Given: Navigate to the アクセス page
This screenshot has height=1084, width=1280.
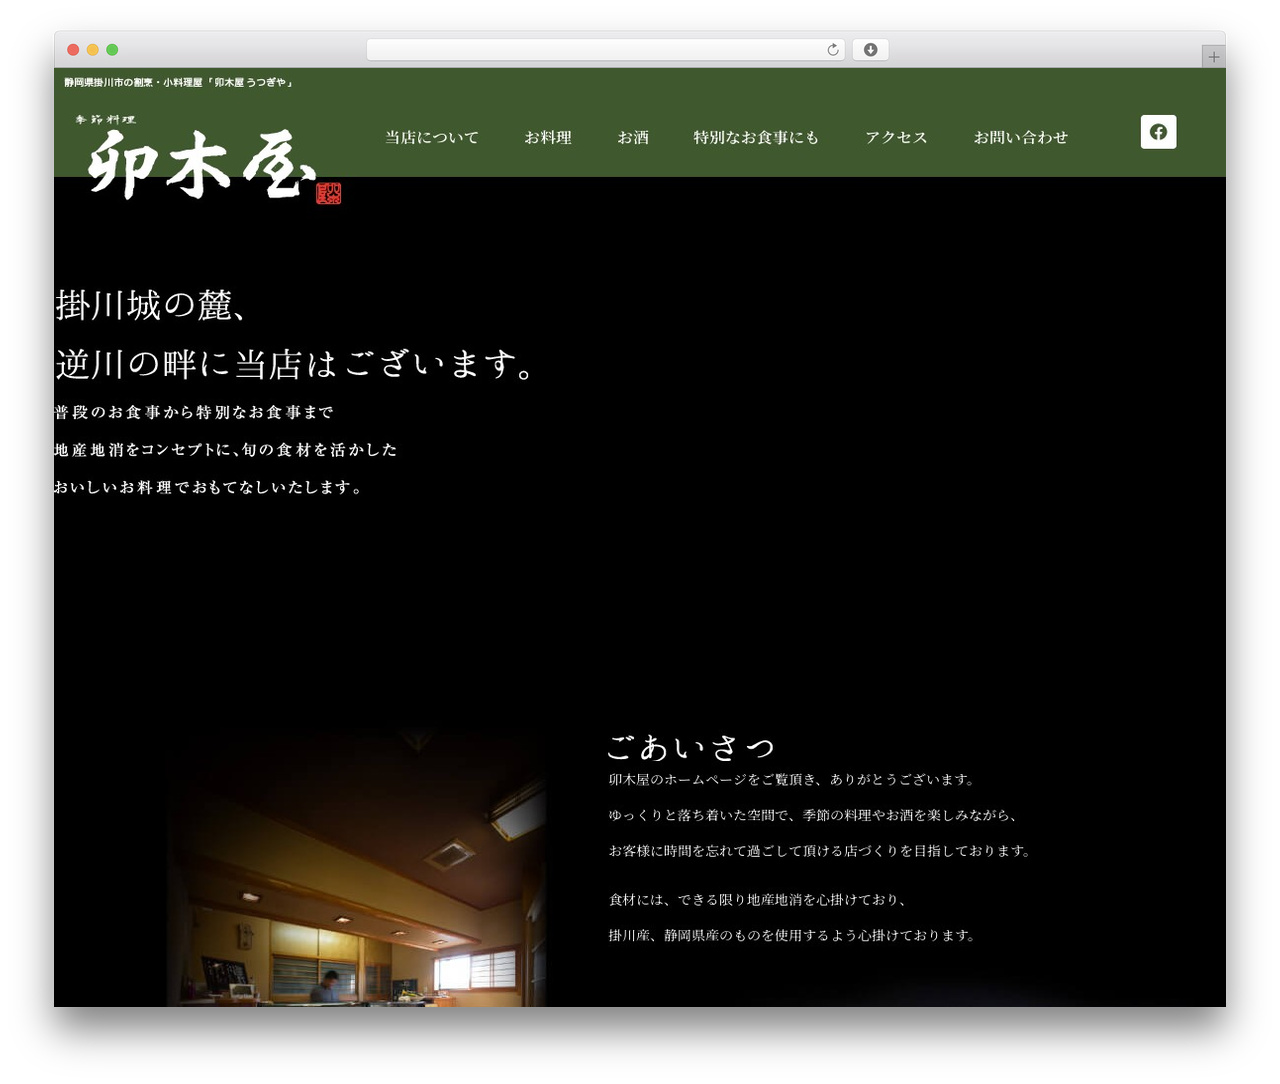Looking at the screenshot, I should pyautogui.click(x=896, y=137).
